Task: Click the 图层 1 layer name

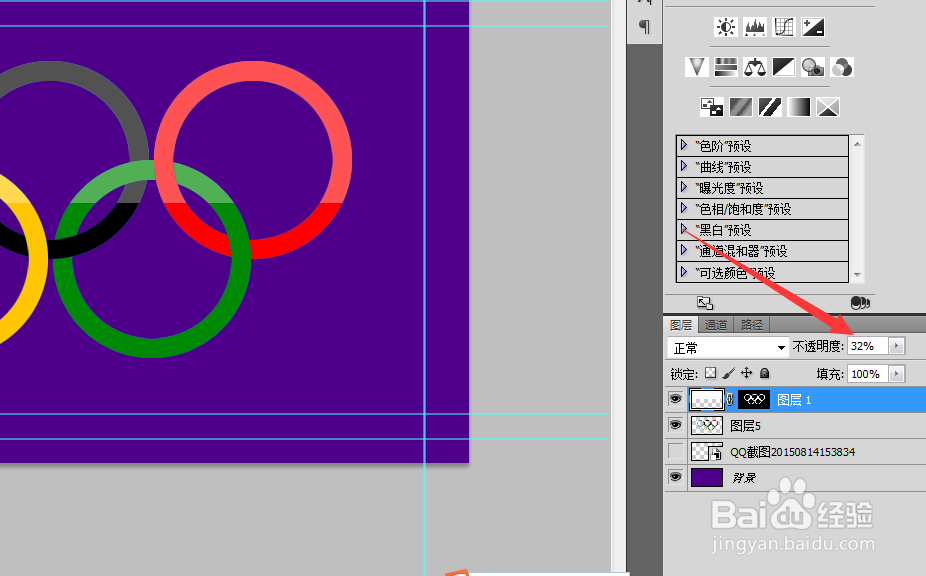Action: [x=794, y=400]
